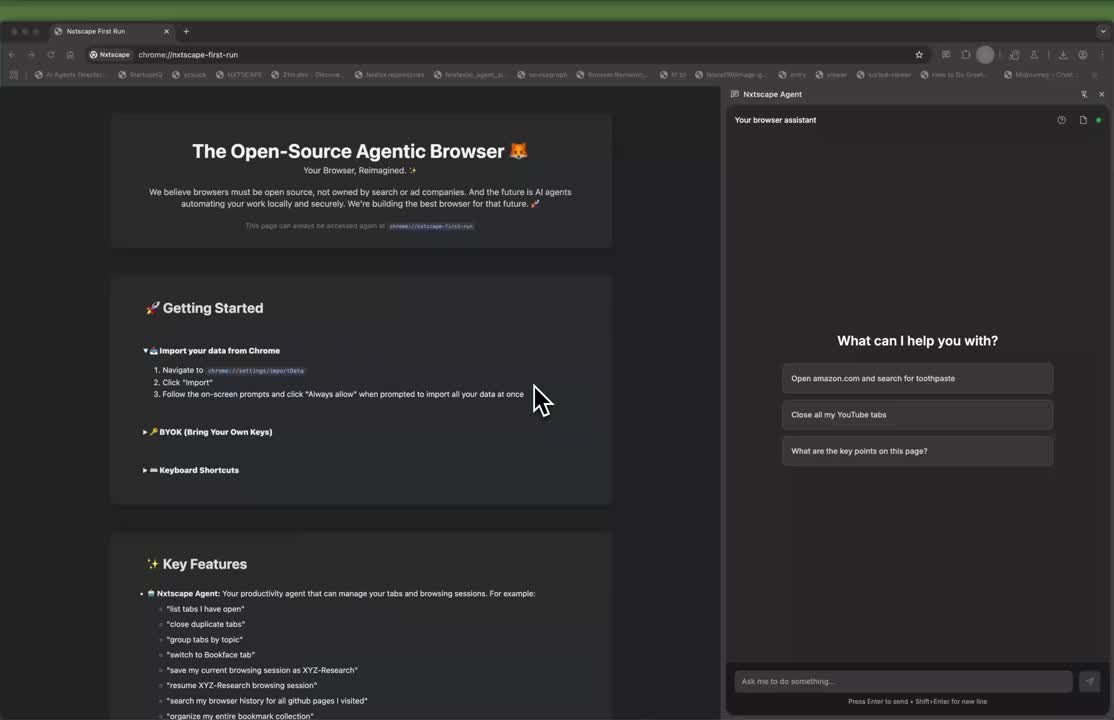Click the chrome://nxtscape-first-run code link
This screenshot has width=1114, height=720.
pos(431,226)
